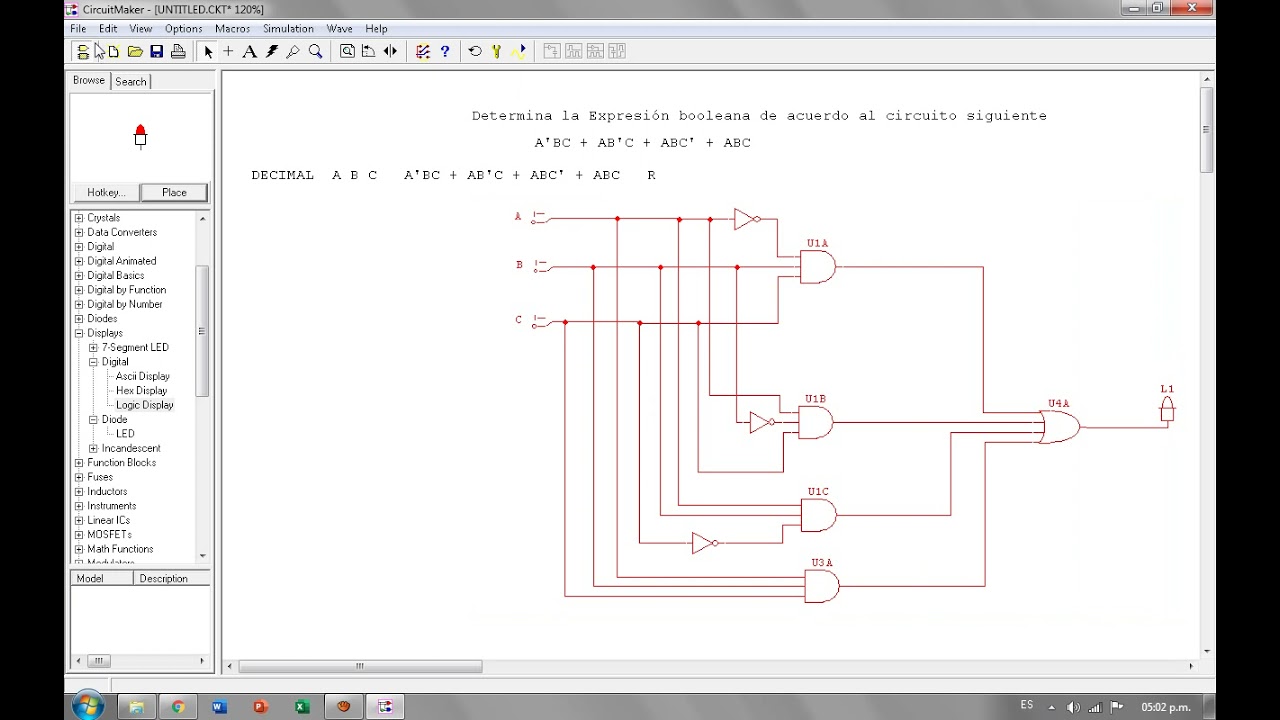
Task: Expand the Digital Basics category
Action: [x=79, y=275]
